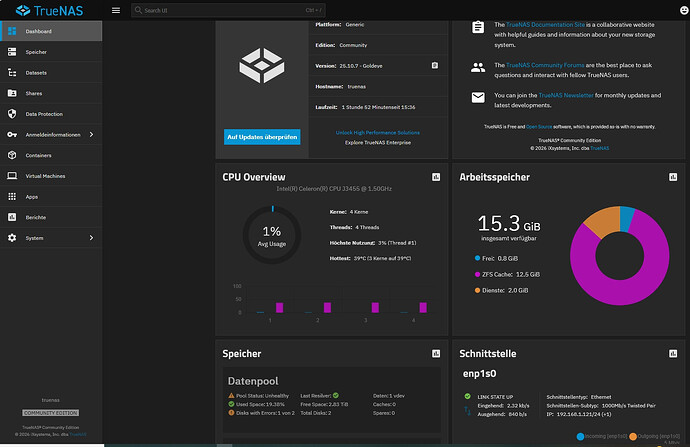The height and width of the screenshot is (447, 690).
Task: Click the Disks with Errors orange alert icon
Action: pos(231,413)
